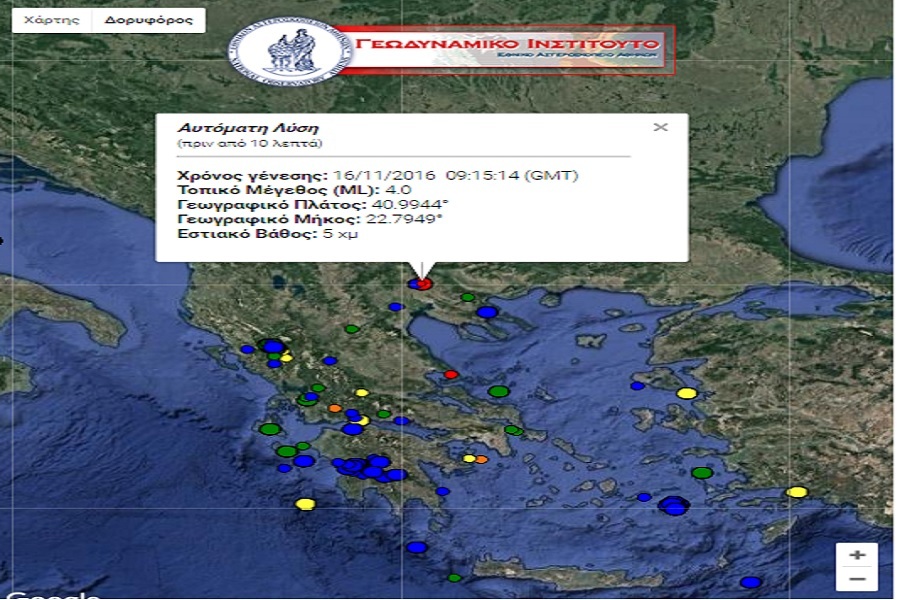Image resolution: width=900 pixels, height=600 pixels.
Task: Click the green marker at the bottom edge of the map
Action: pyautogui.click(x=455, y=577)
